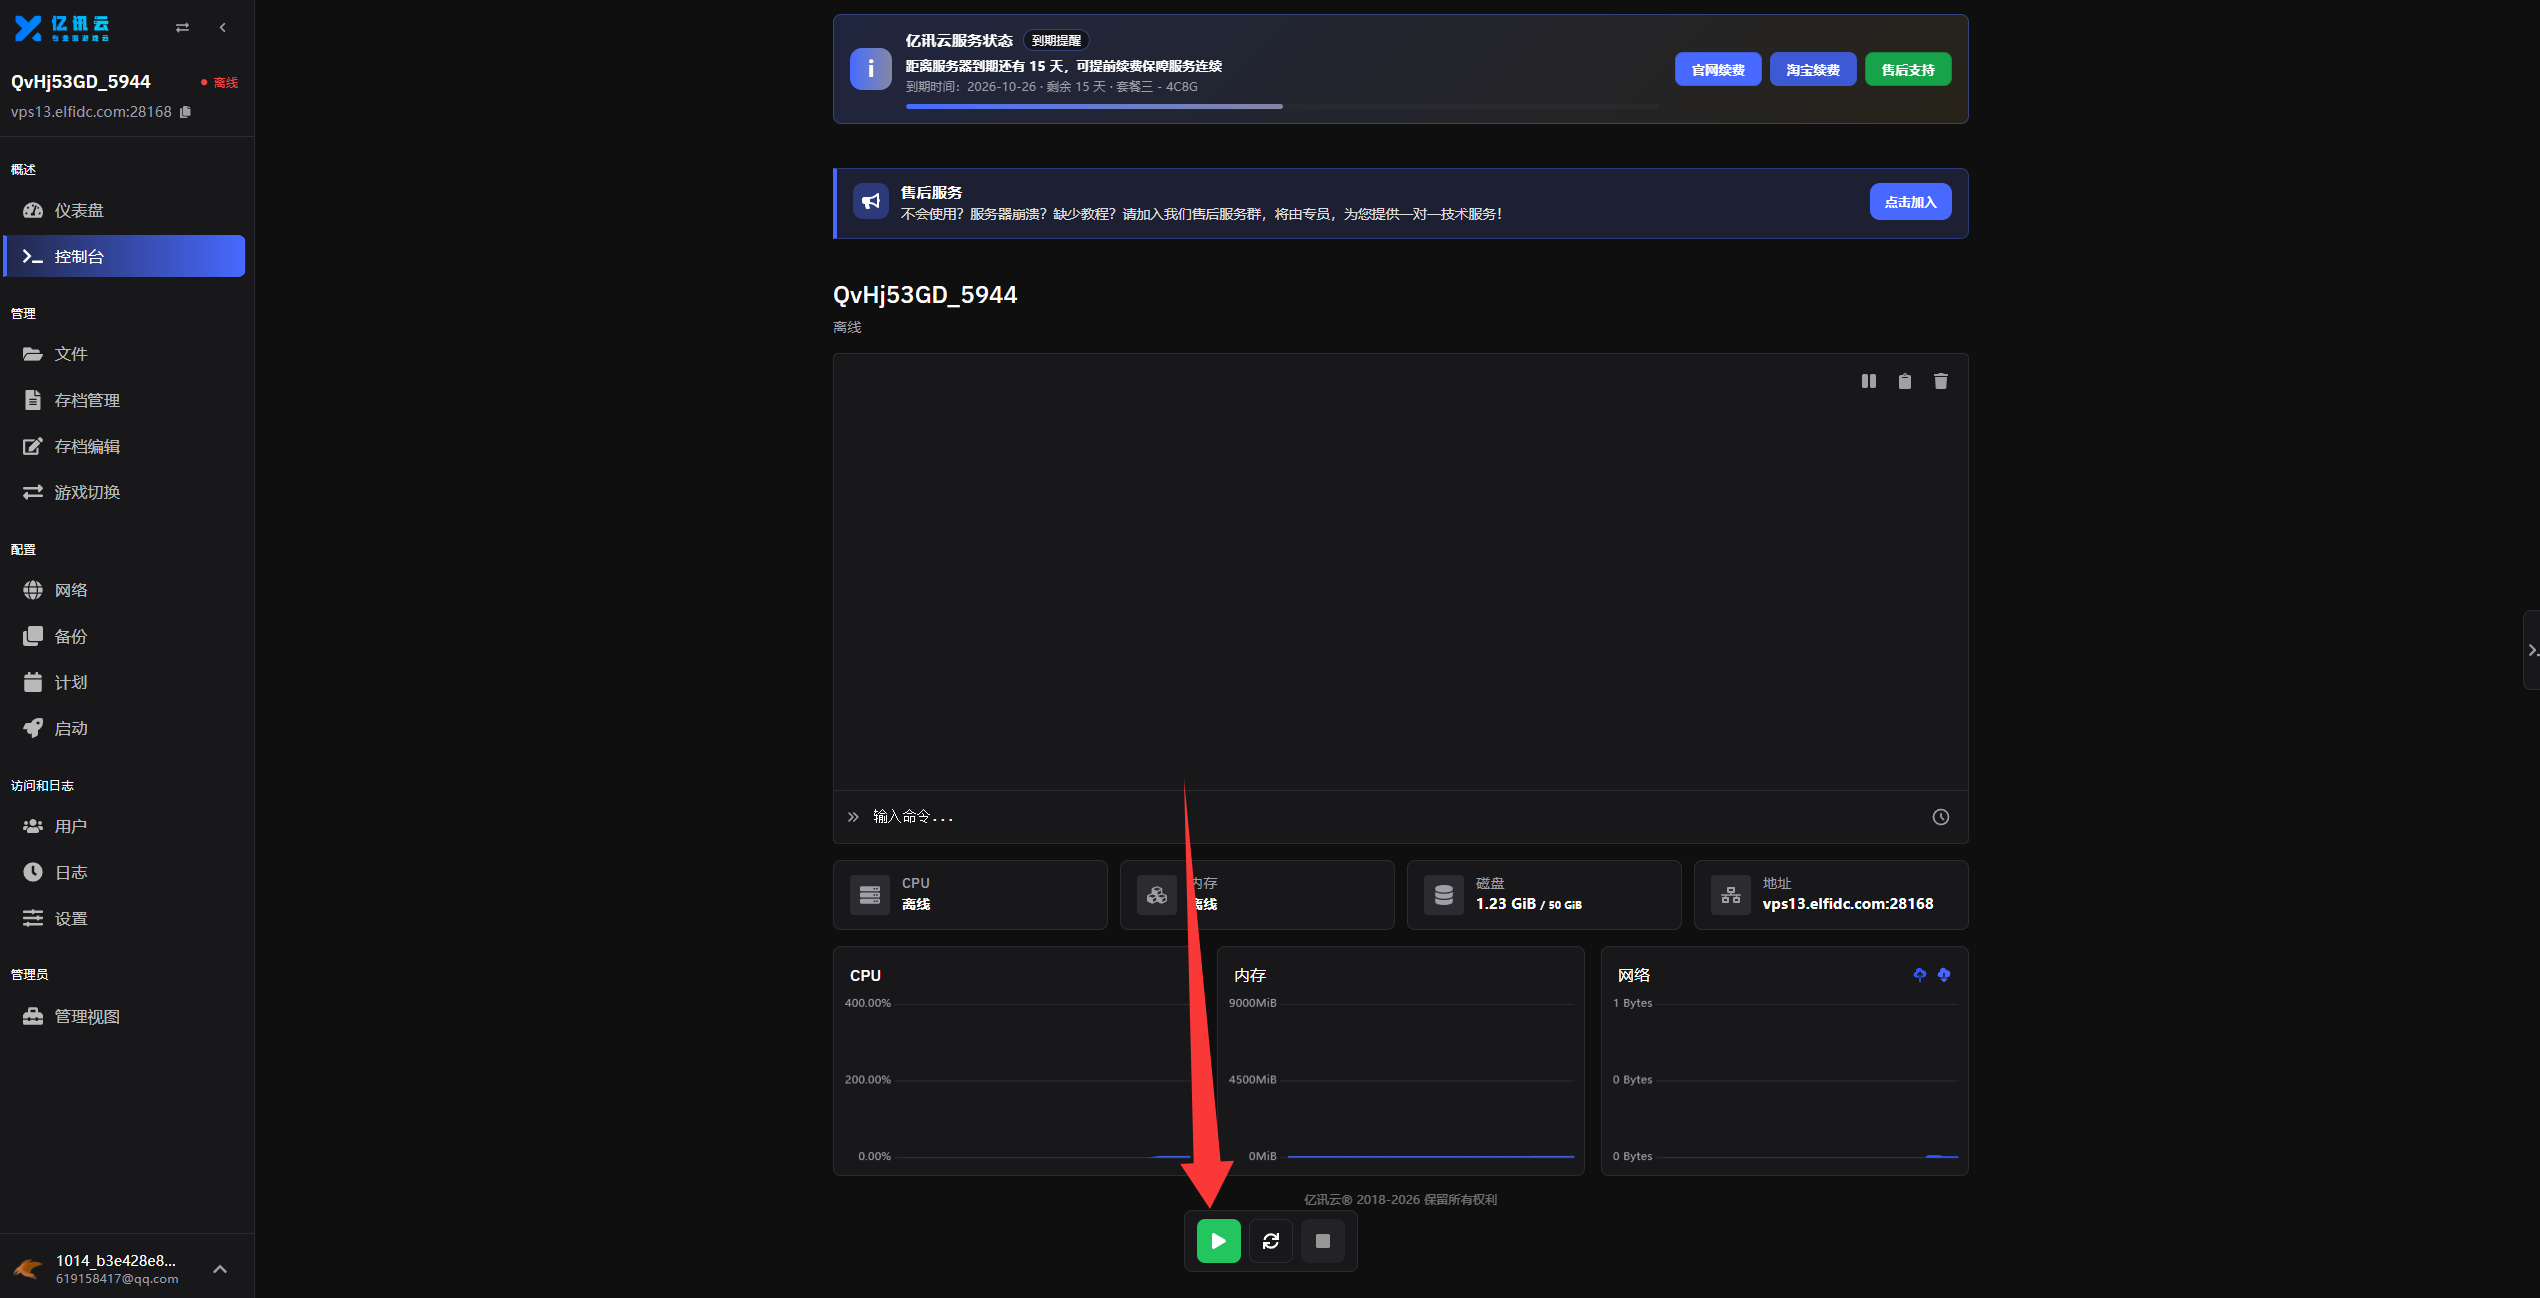Open the 启动 startup settings

[x=125, y=728]
